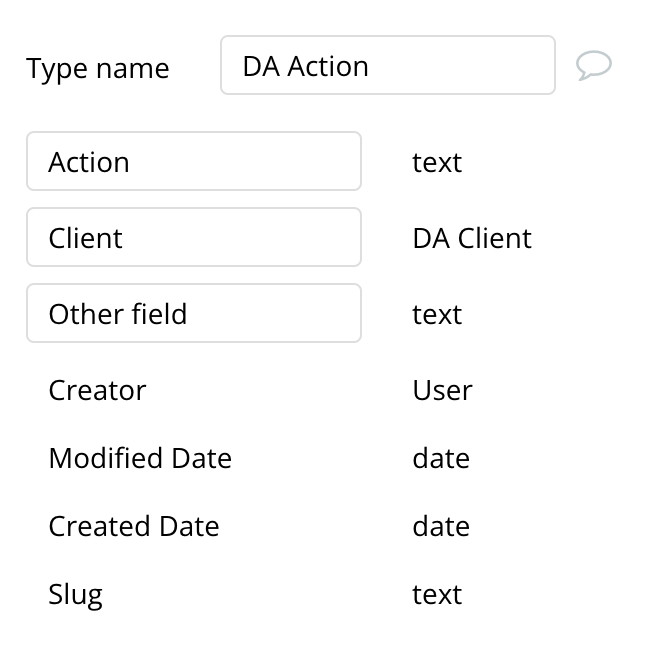
Task: Click the text type beside Other field
Action: (437, 314)
